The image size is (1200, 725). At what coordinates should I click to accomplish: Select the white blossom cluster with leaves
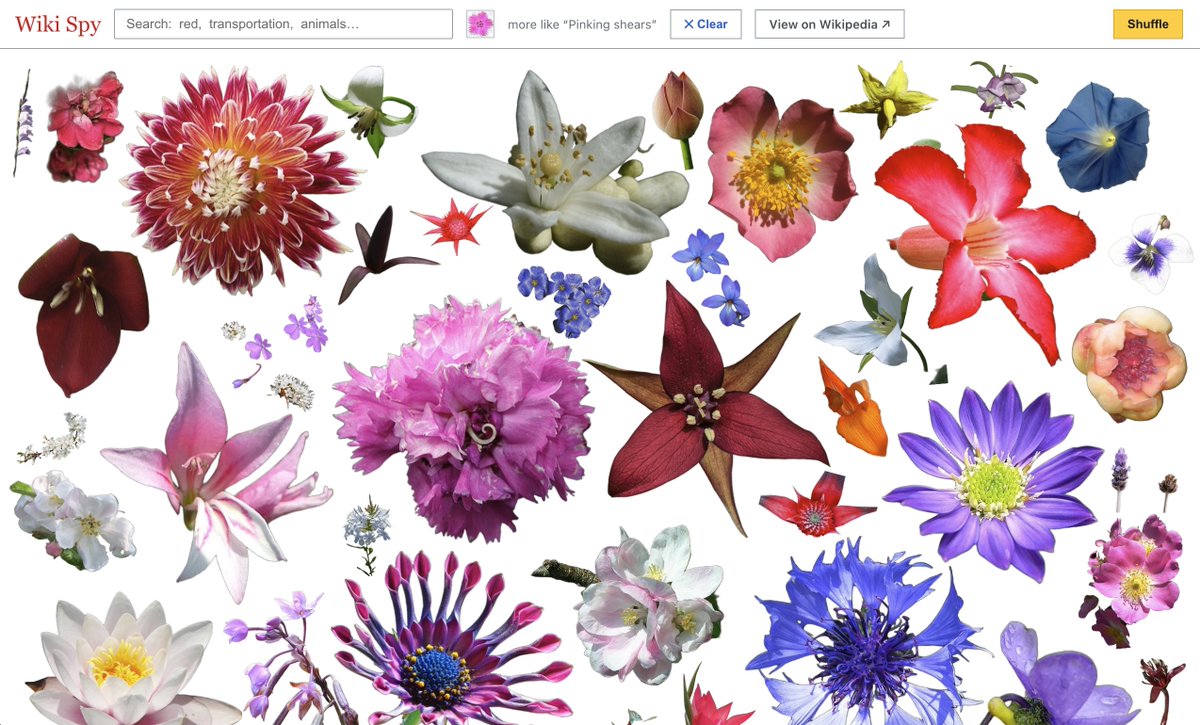tap(72, 520)
